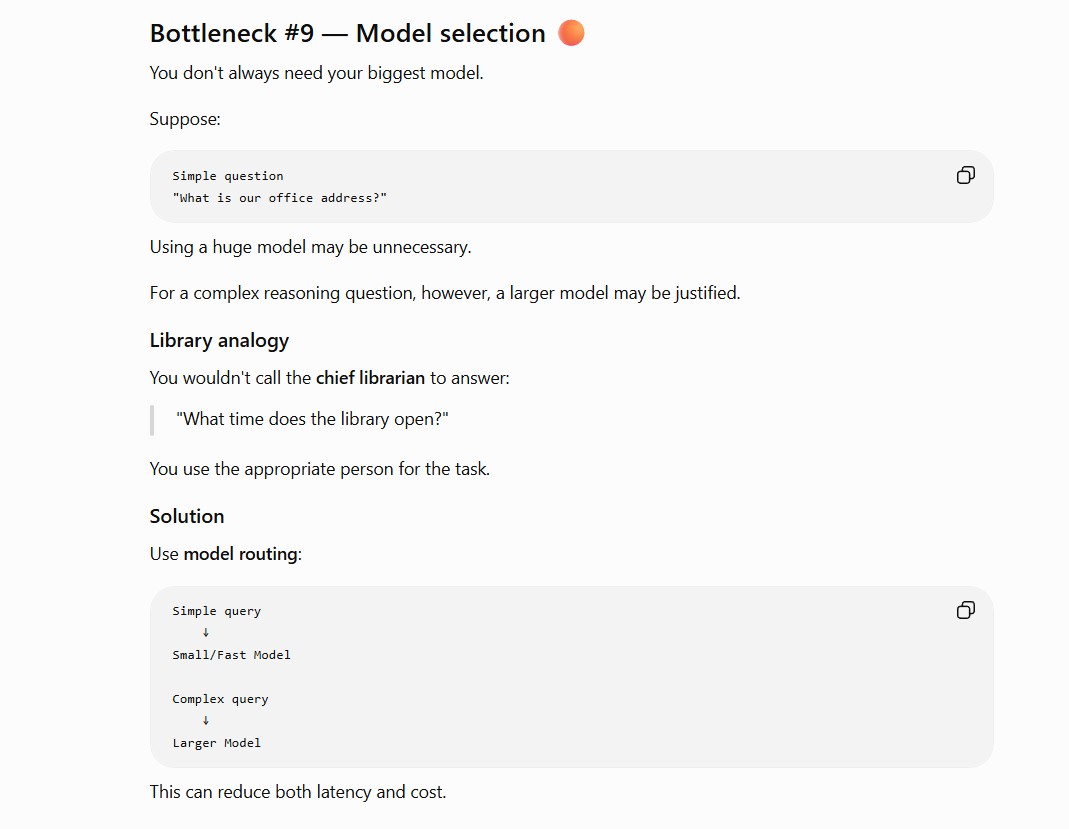This screenshot has height=829, width=1069.
Task: Click the "Simple query" code line
Action: click(x=216, y=611)
